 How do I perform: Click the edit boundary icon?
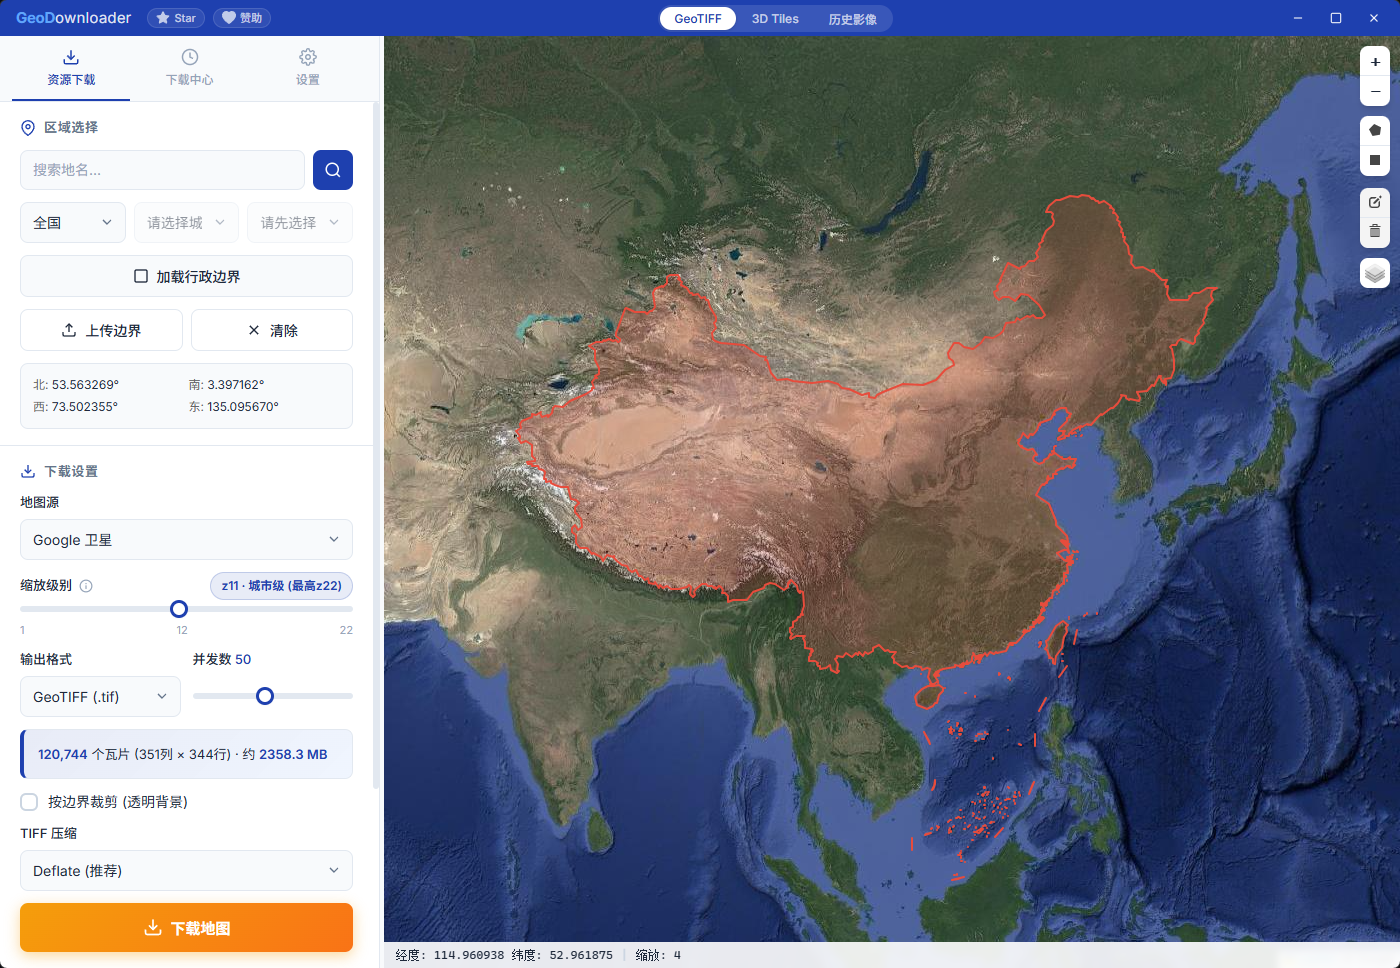pos(1375,201)
